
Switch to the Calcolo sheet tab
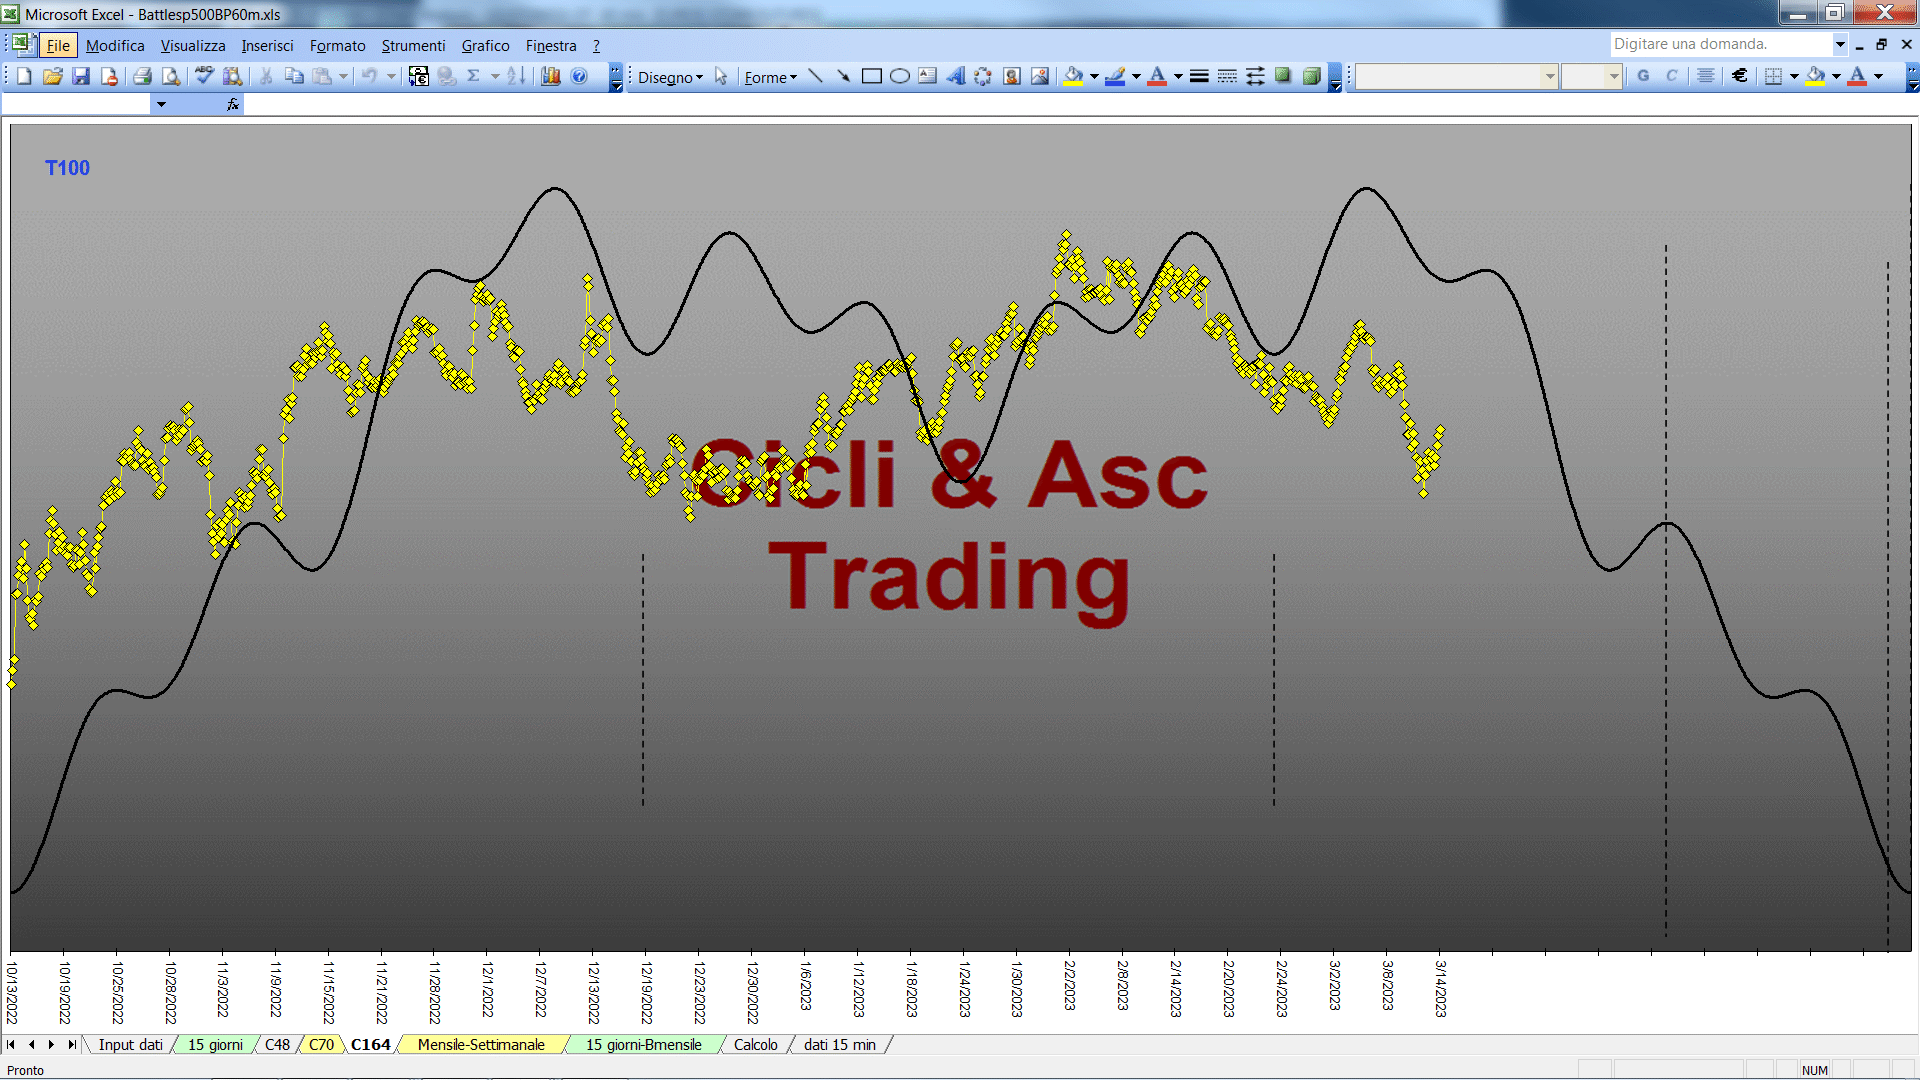[x=755, y=1045]
